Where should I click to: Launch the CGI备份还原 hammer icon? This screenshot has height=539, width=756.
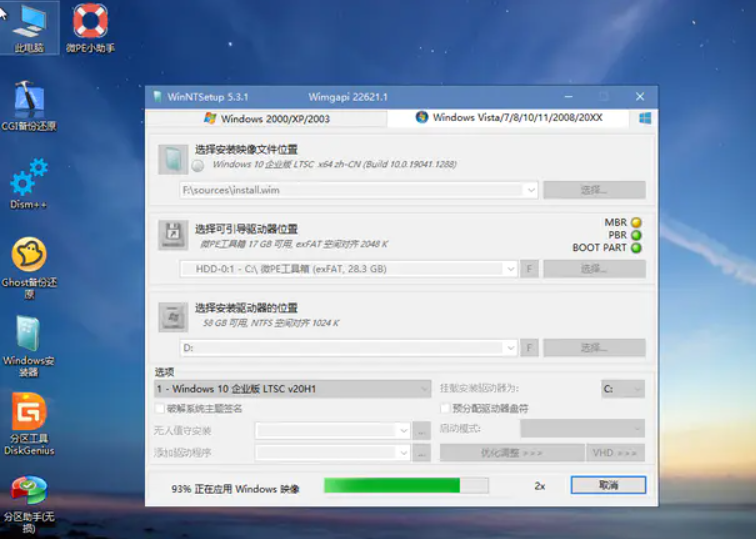pos(29,106)
